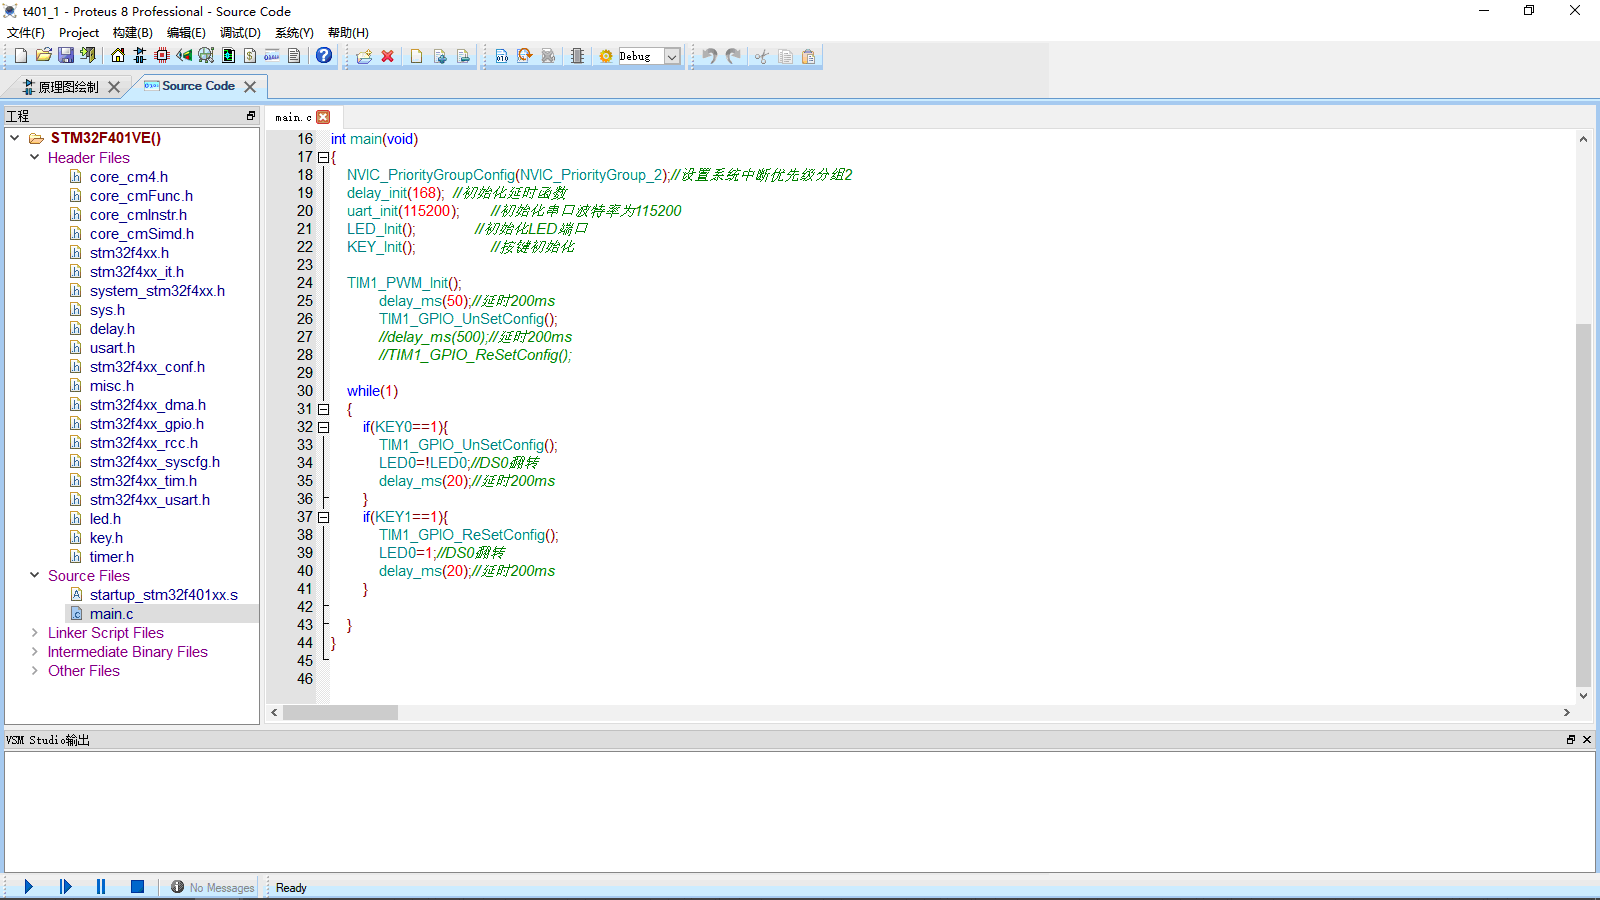Fold the if KEY1 block at line 37
Screen dimensions: 1600x900
(323, 517)
